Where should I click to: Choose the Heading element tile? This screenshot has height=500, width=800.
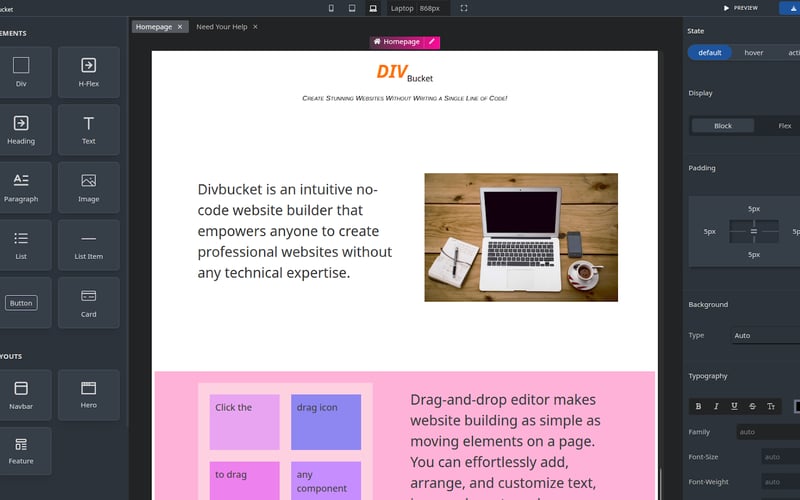point(21,130)
